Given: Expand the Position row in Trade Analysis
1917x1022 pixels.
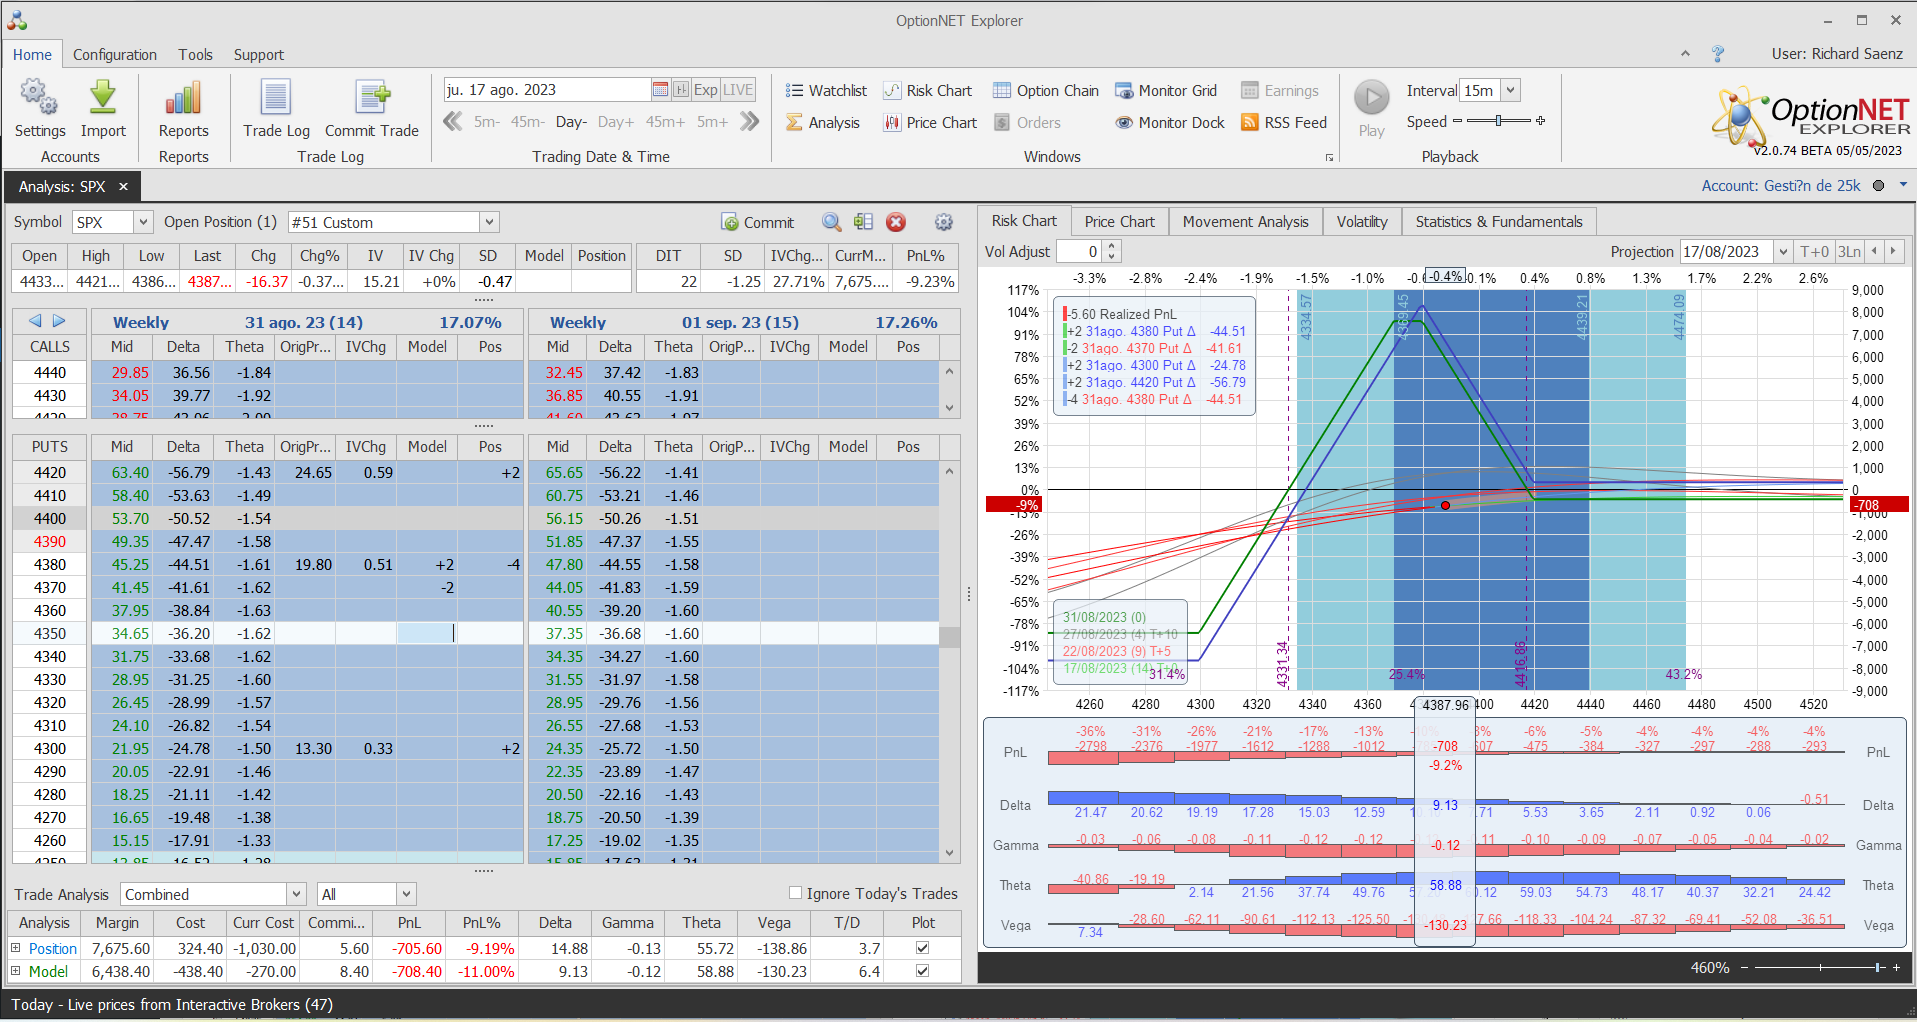Looking at the screenshot, I should pyautogui.click(x=16, y=948).
